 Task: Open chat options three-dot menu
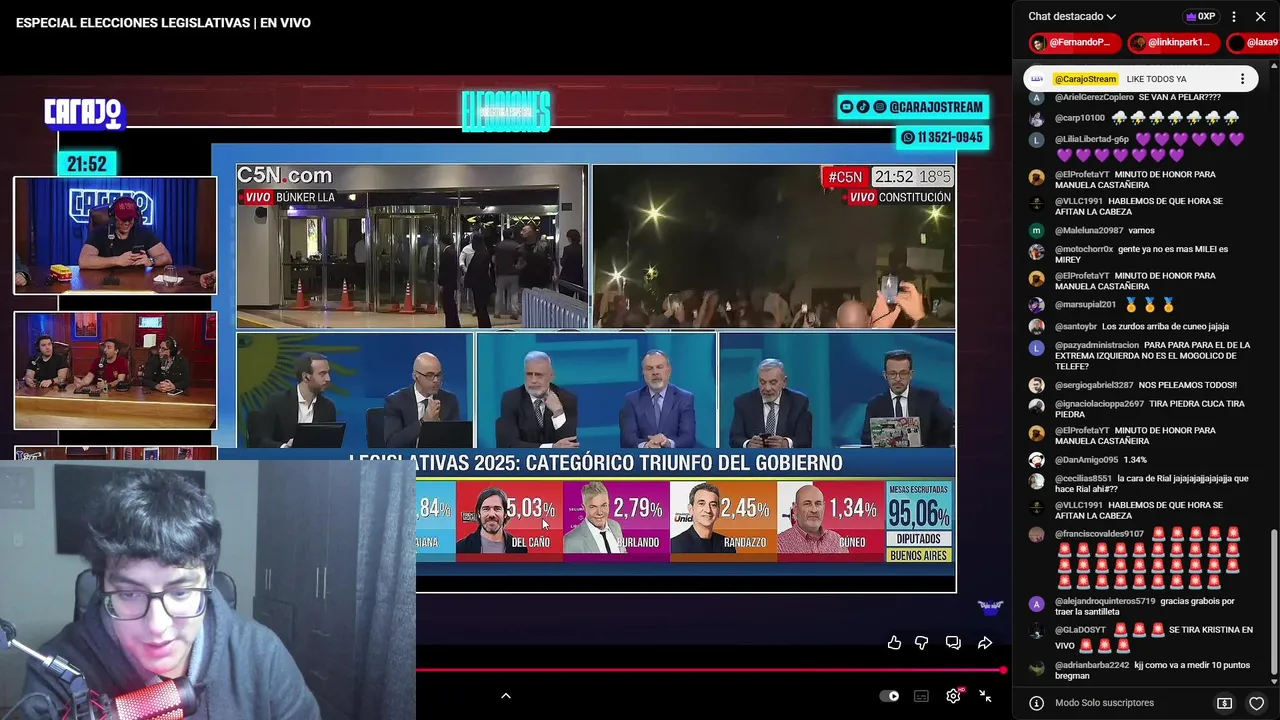click(1234, 16)
